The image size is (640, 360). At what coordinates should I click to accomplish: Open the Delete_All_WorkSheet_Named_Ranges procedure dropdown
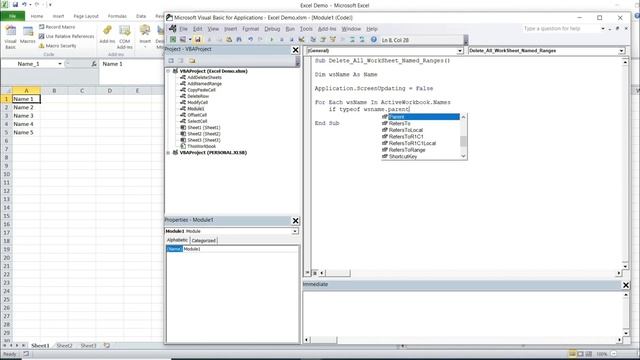(621, 51)
